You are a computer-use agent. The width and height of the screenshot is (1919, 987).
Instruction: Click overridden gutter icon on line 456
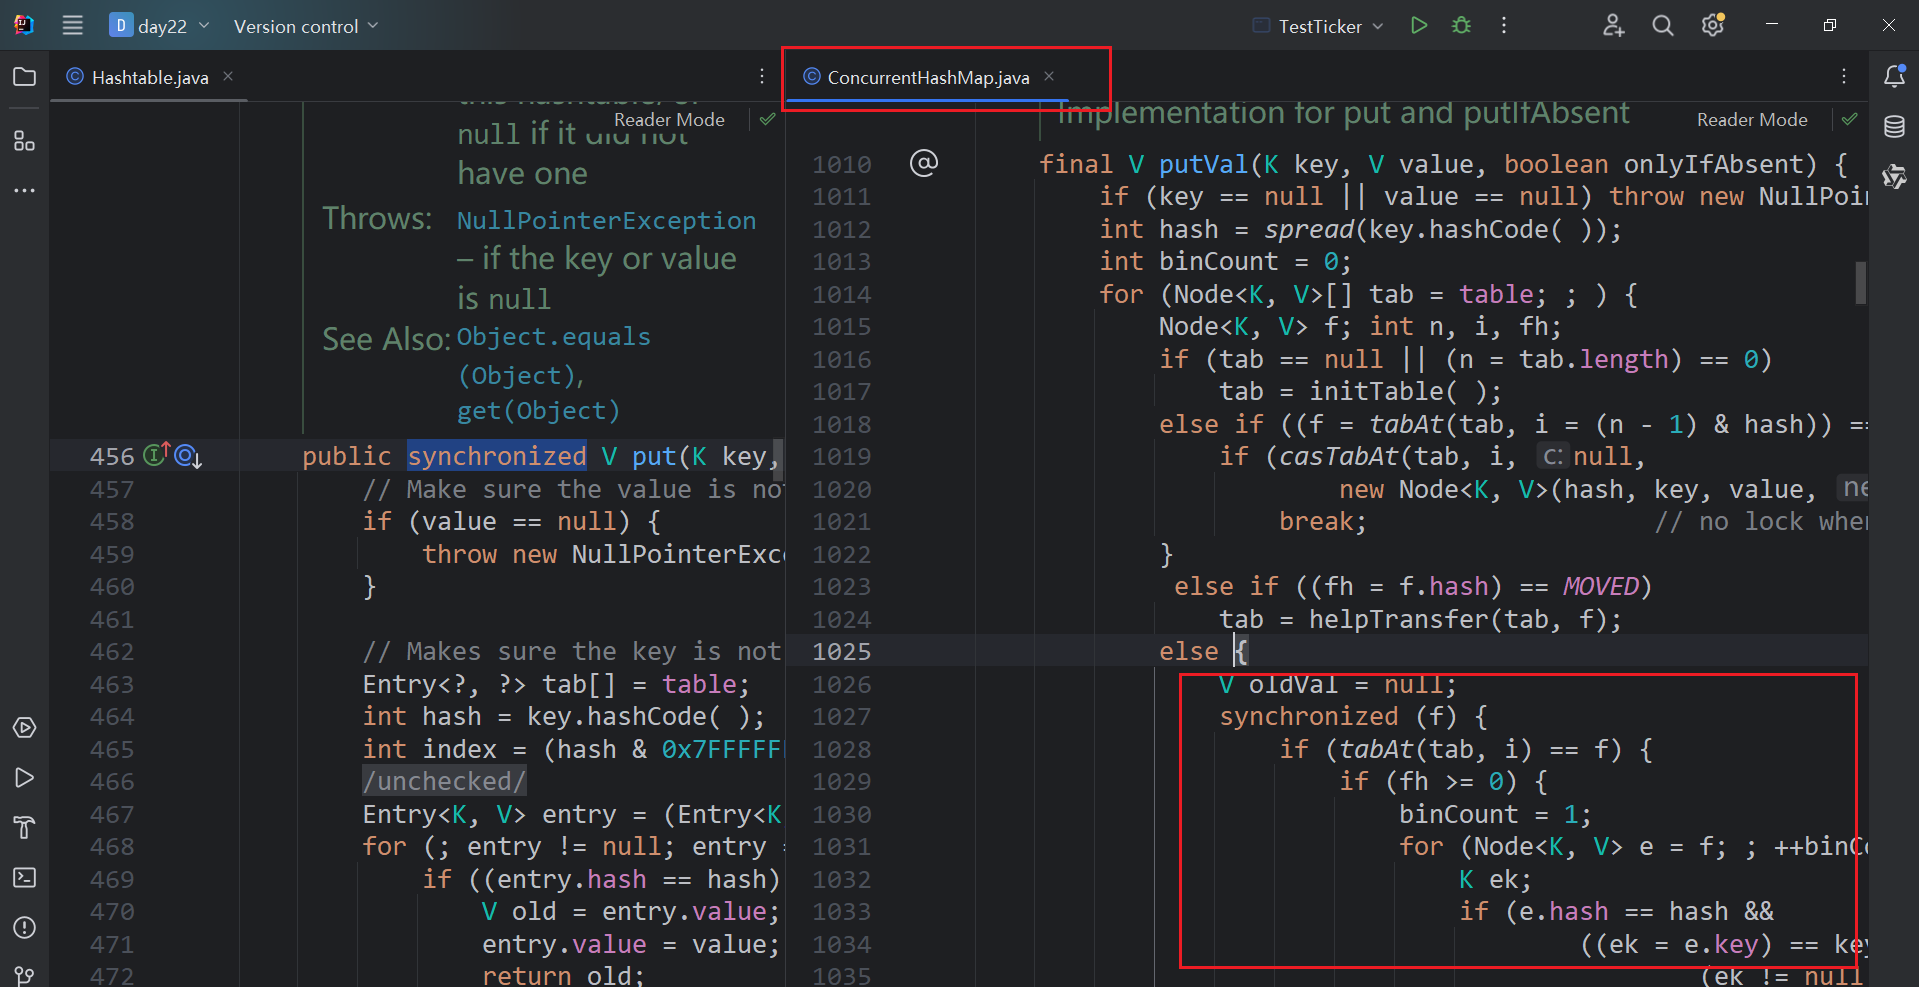[188, 456]
